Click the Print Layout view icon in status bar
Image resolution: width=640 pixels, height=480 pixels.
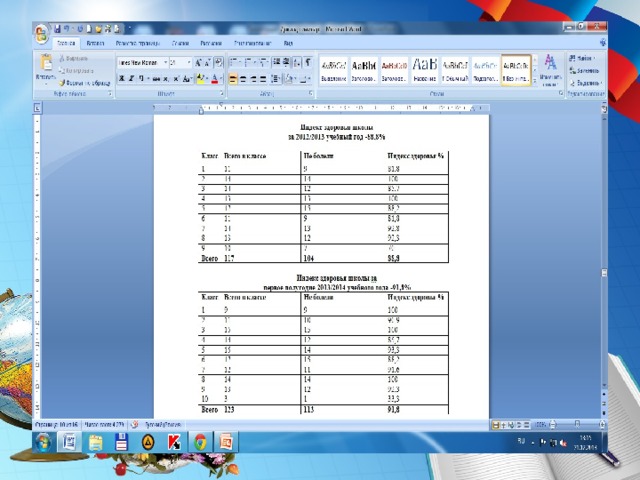[496, 425]
